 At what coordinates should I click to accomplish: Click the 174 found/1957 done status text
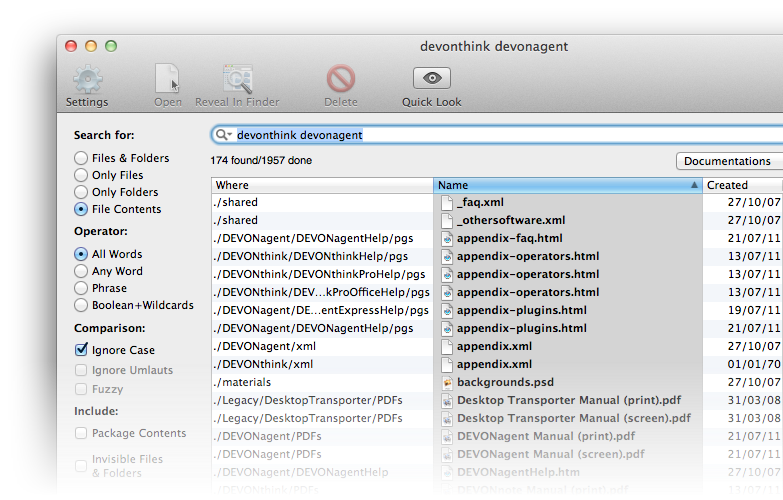(261, 160)
